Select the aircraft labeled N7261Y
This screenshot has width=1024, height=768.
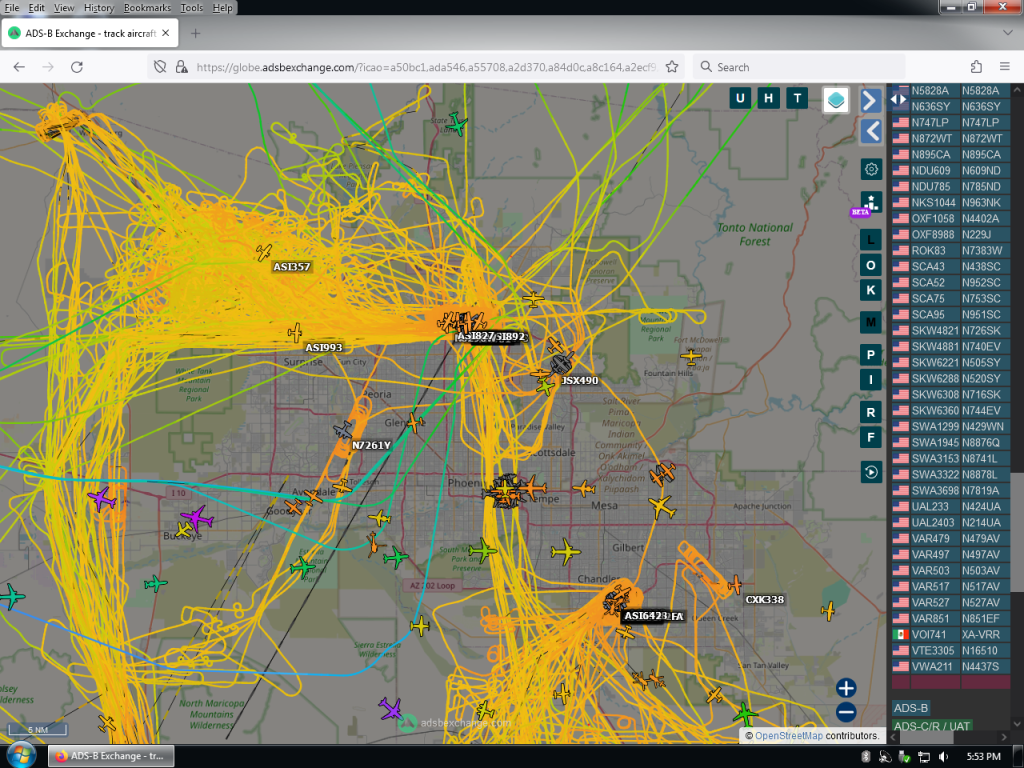pos(343,430)
